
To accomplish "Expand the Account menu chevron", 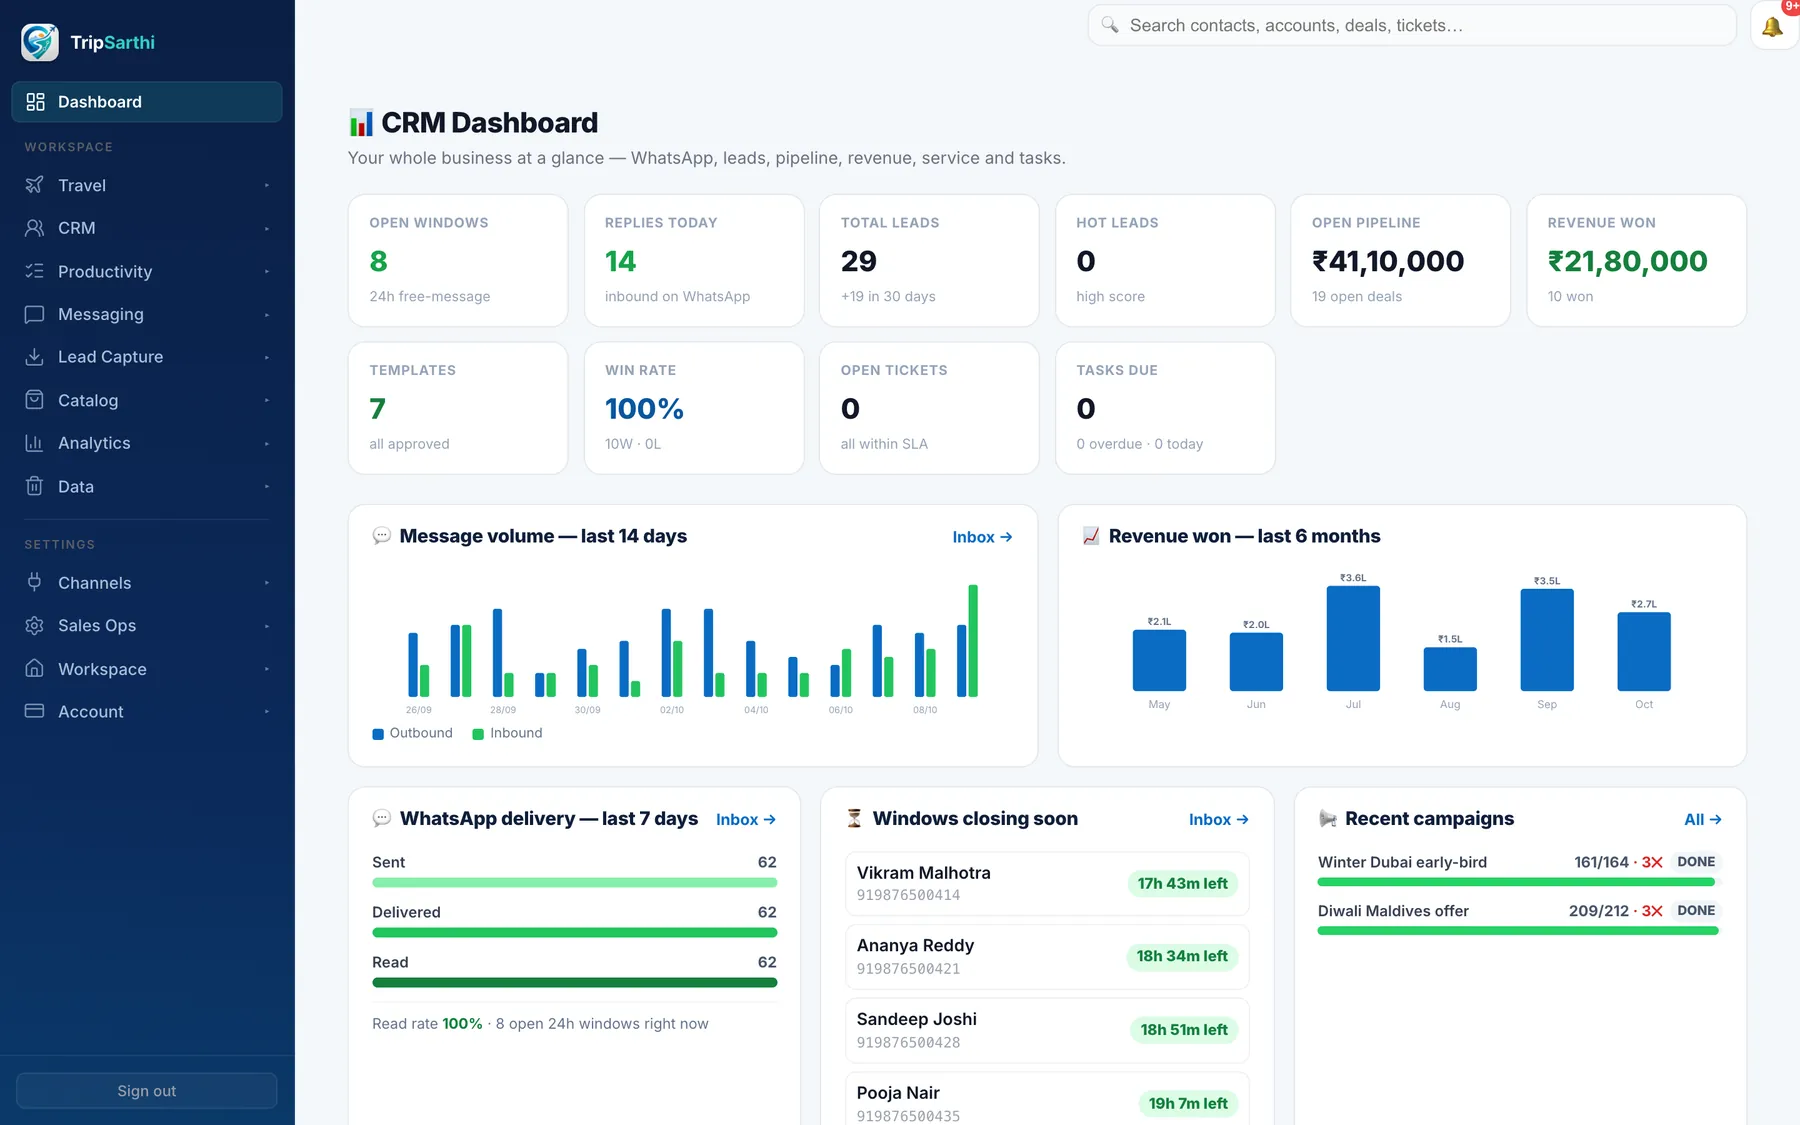I will (267, 711).
